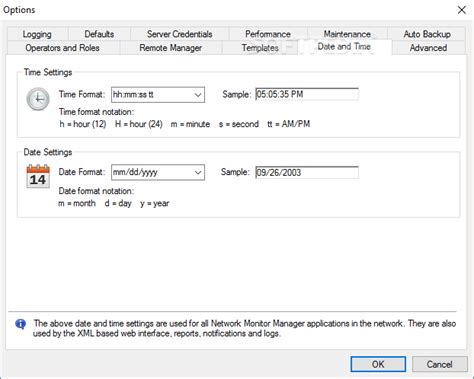Go to Remote Manager tab

coord(171,48)
